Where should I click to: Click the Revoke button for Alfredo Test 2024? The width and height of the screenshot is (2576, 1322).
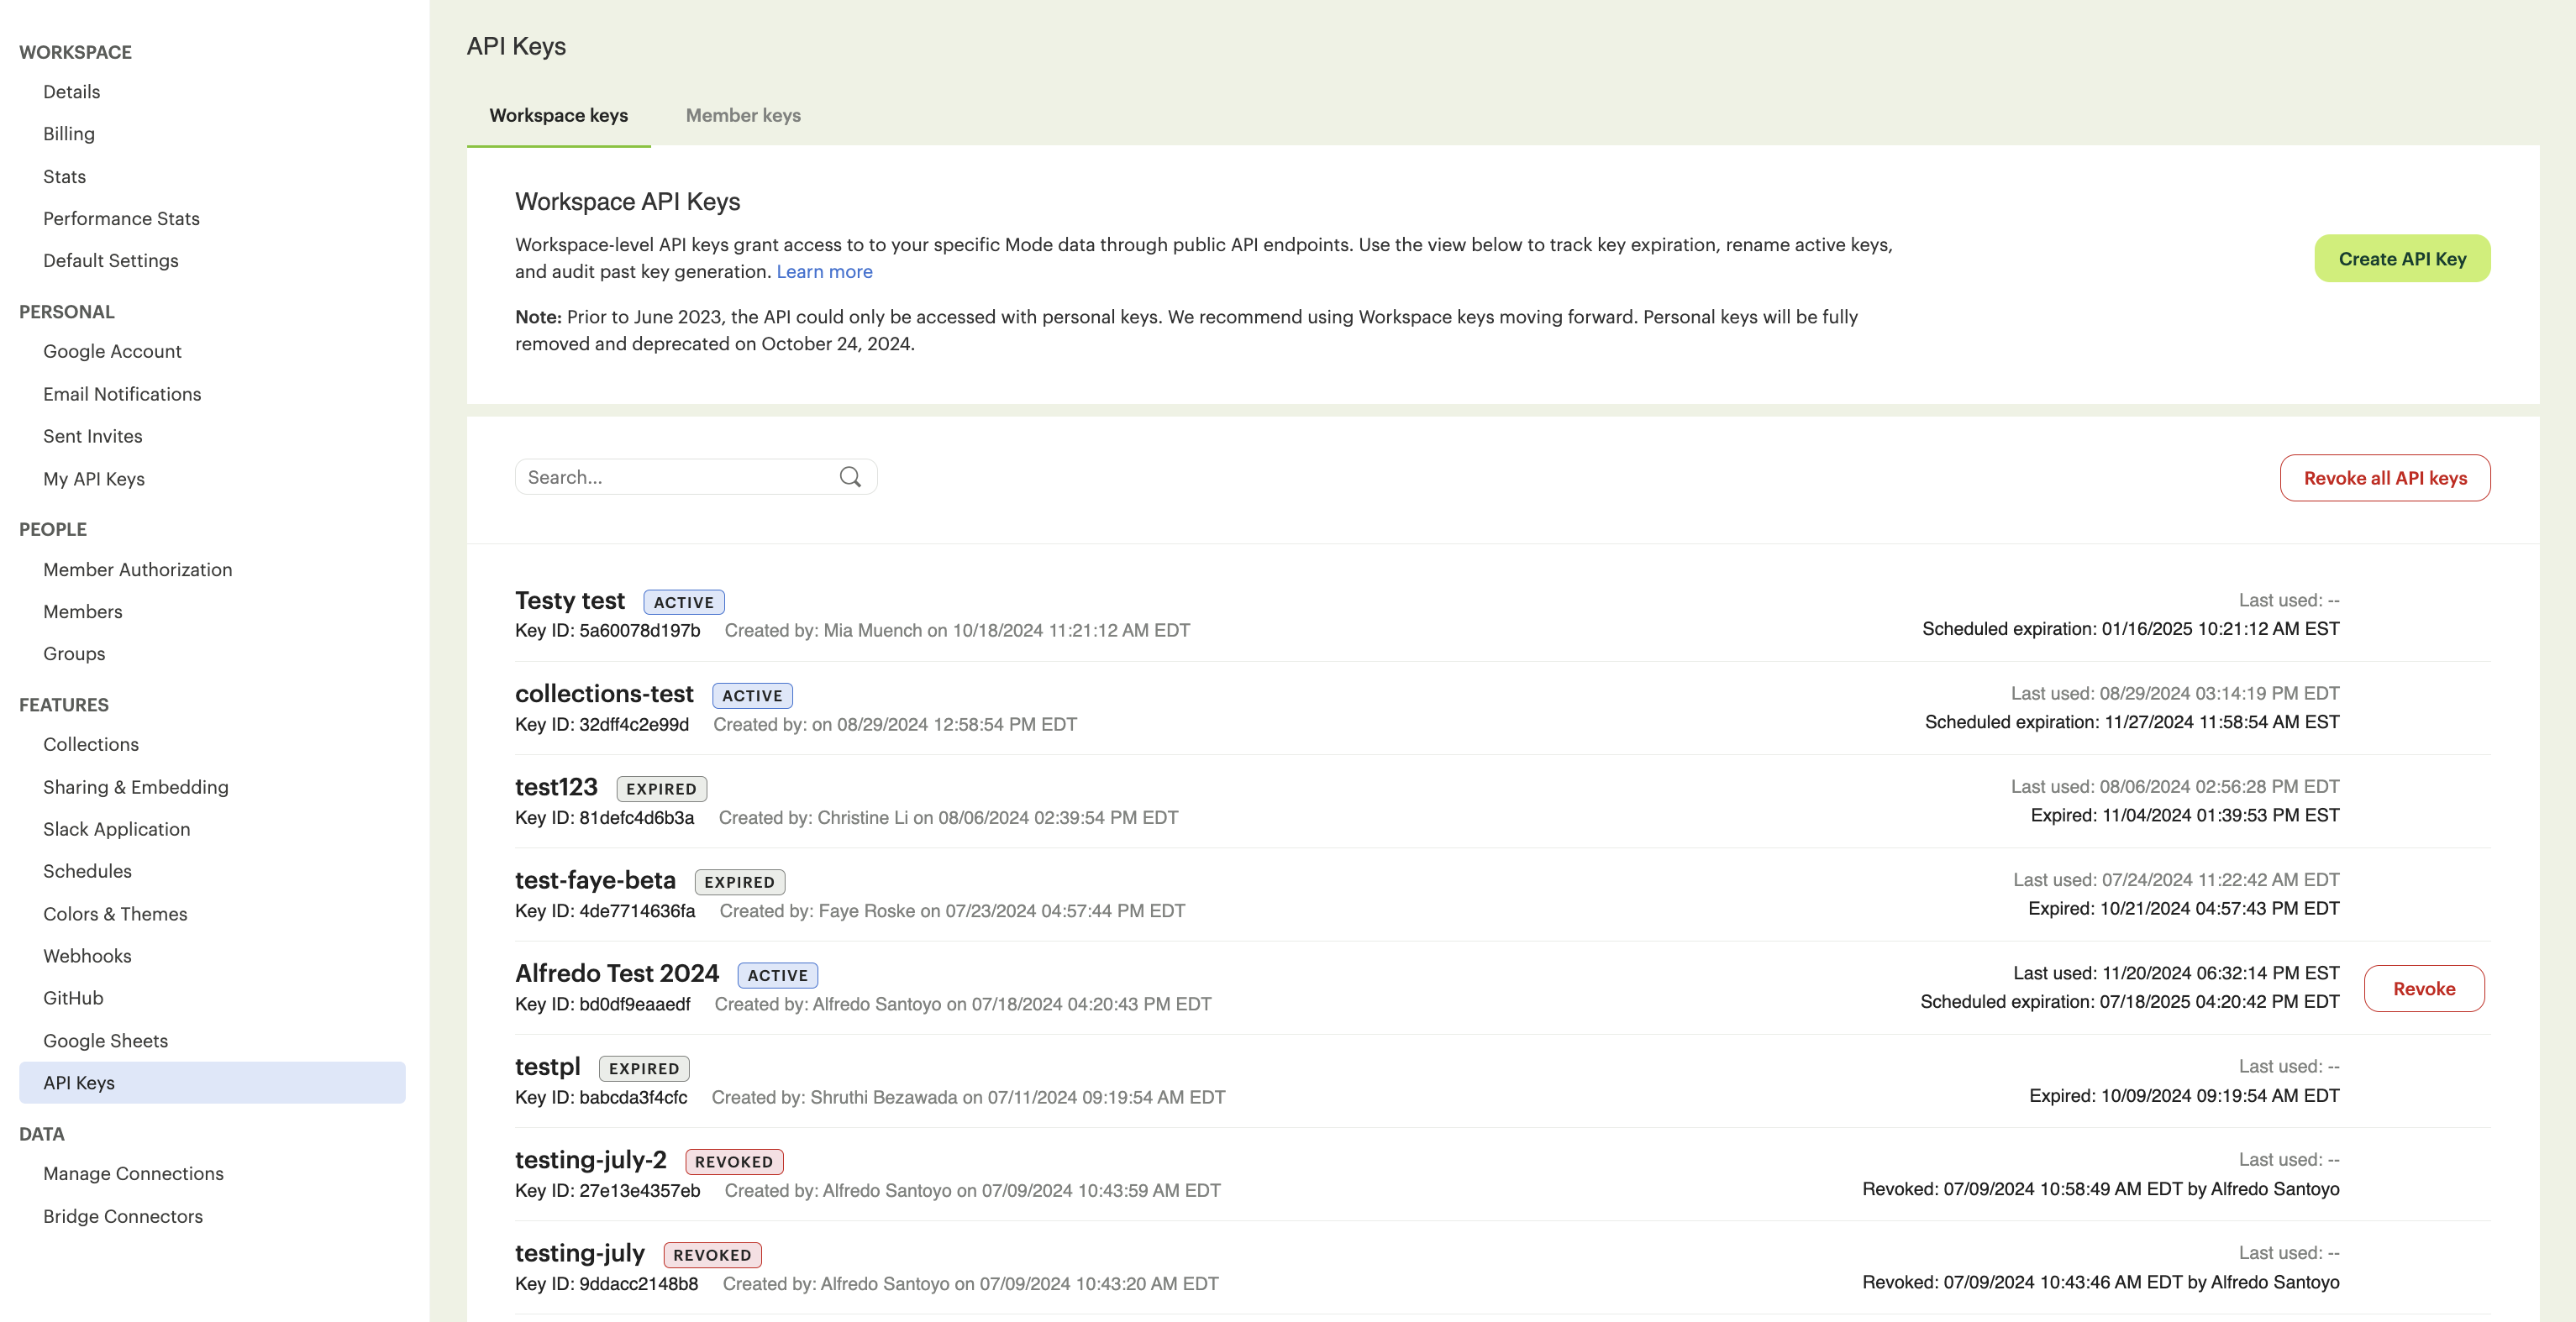(x=2424, y=988)
